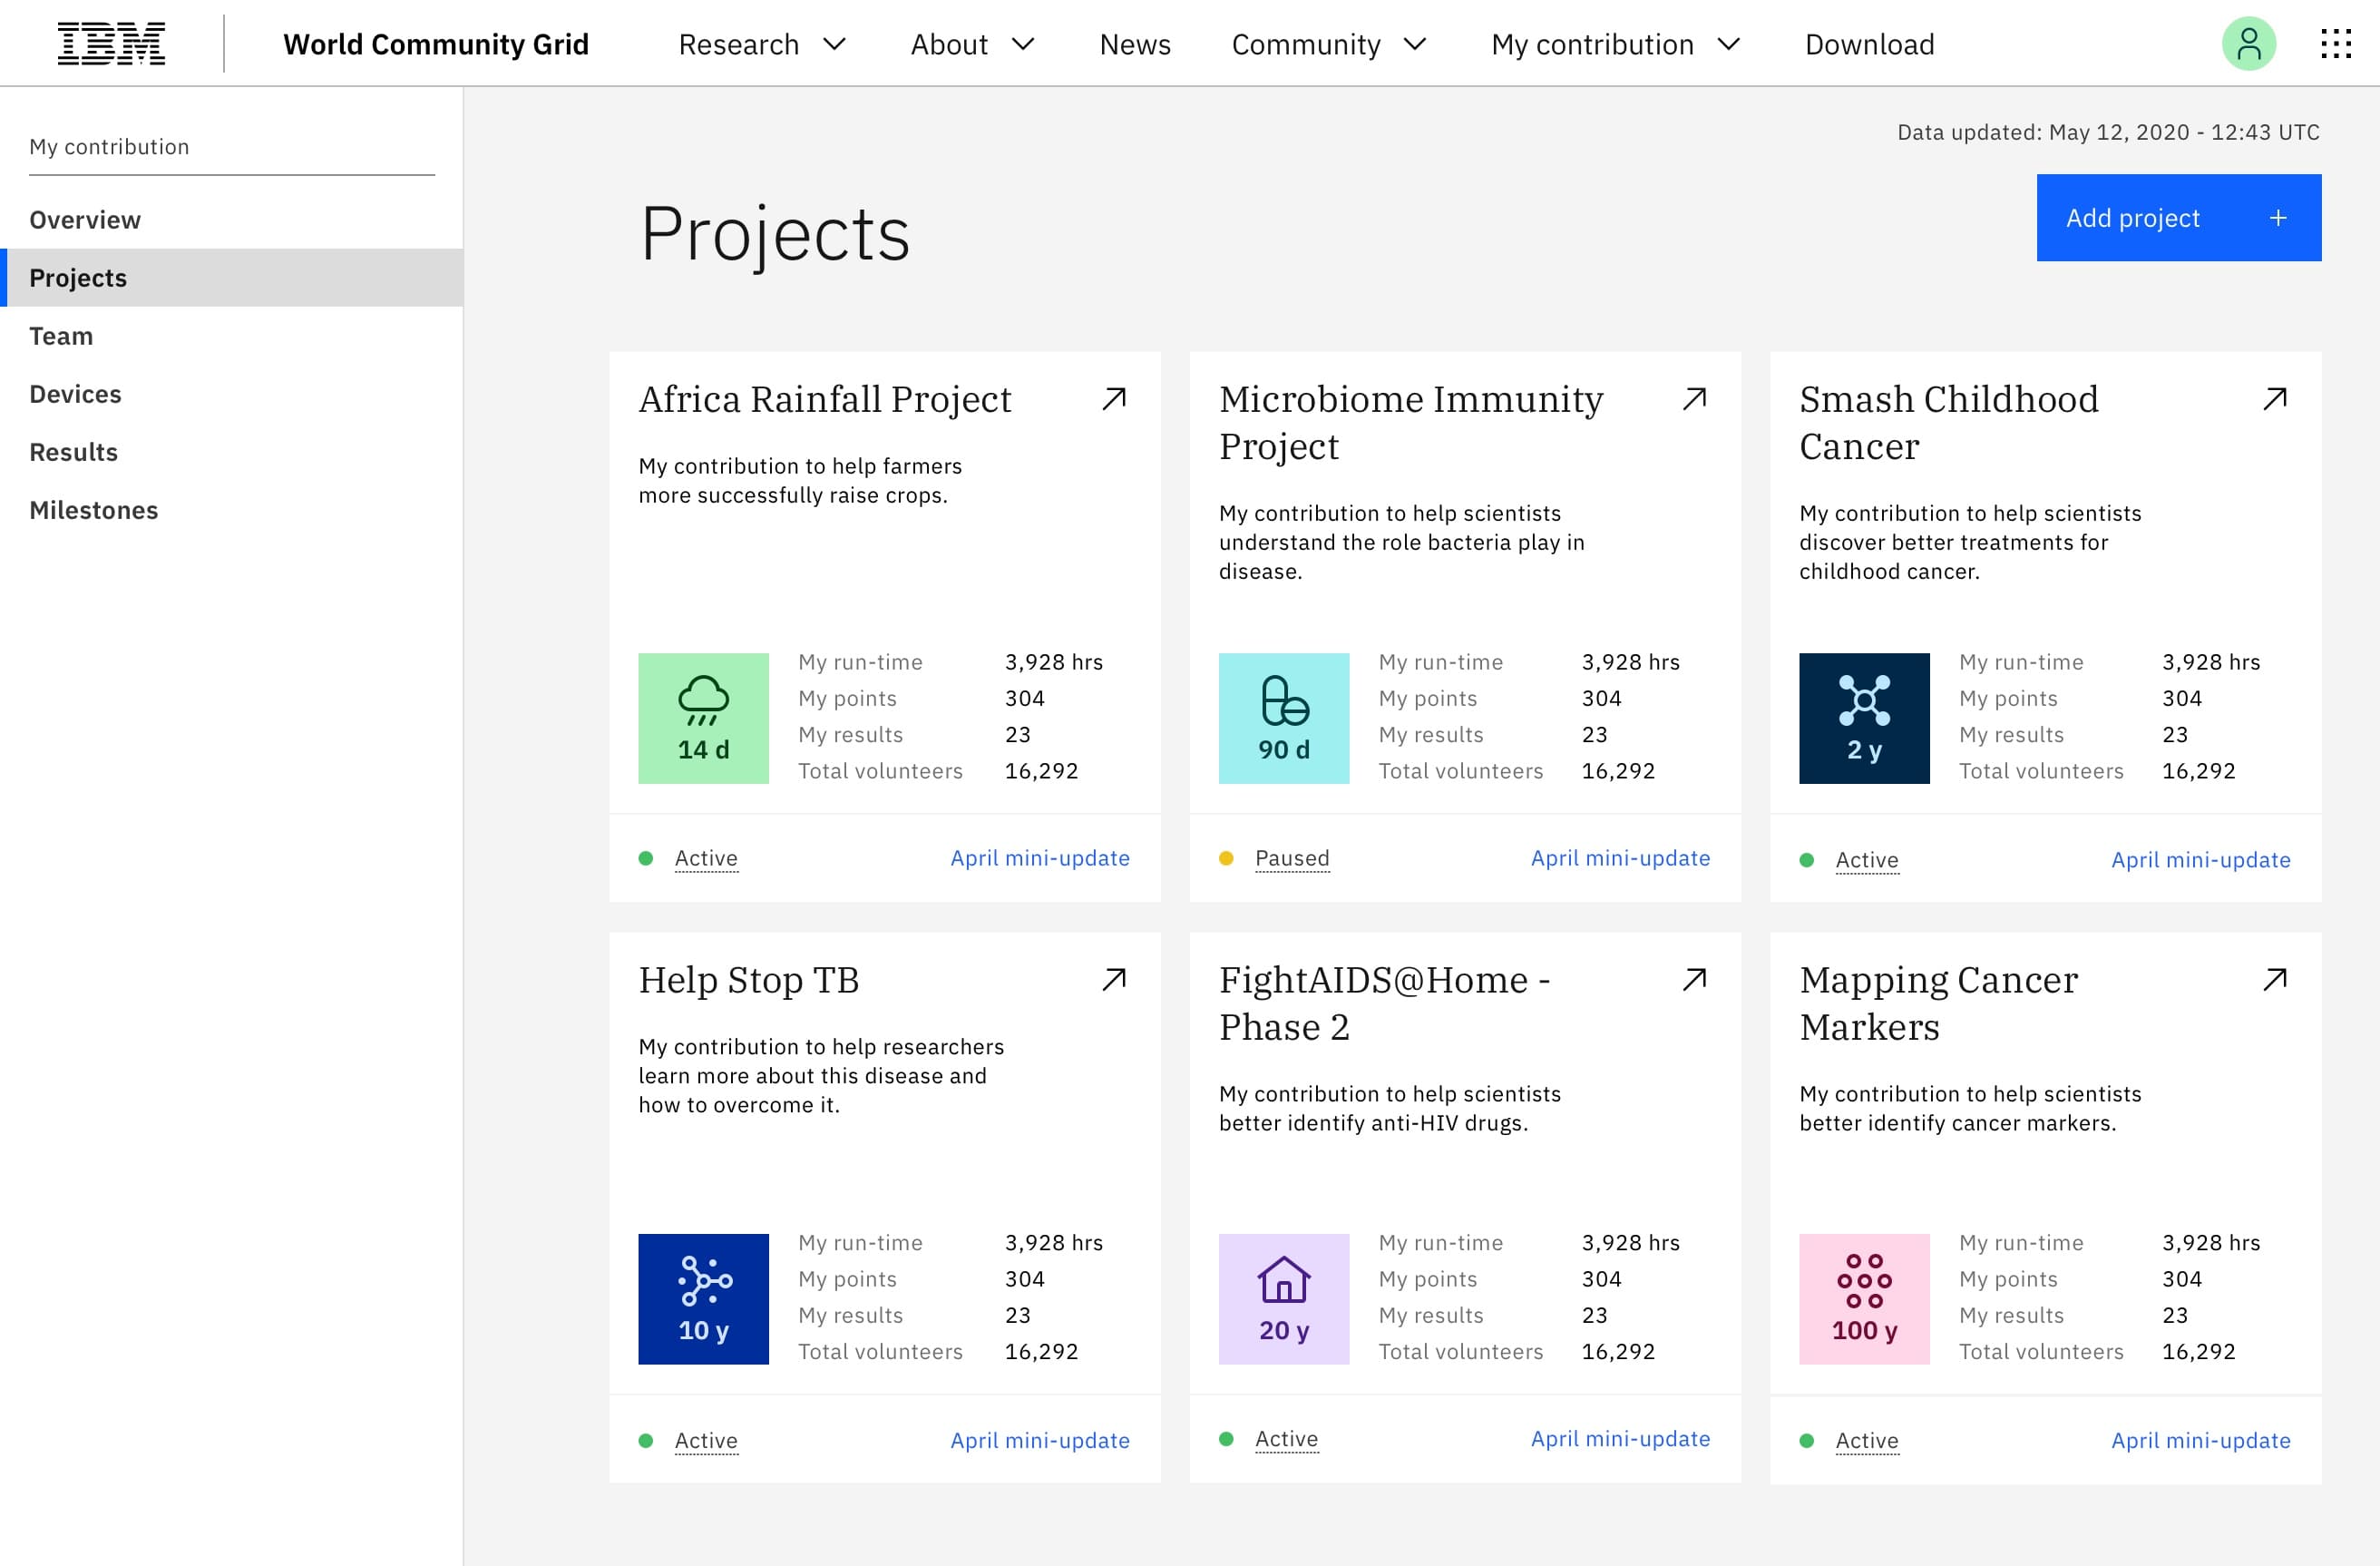
Task: Click Help Stop TB green status dot
Action: [646, 1441]
